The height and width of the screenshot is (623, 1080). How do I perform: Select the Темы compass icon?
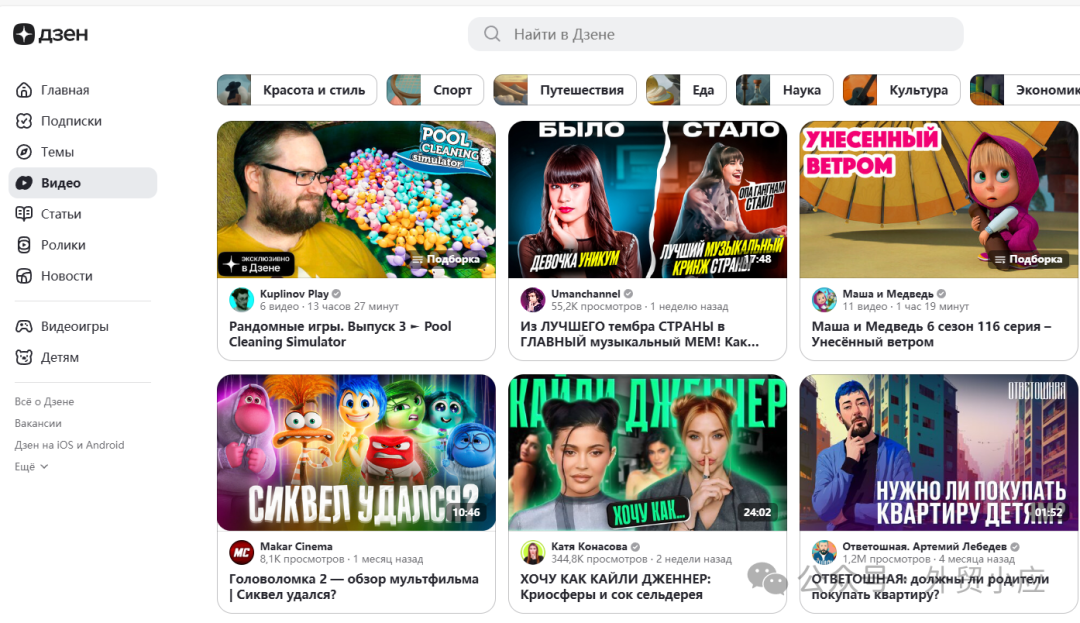24,152
